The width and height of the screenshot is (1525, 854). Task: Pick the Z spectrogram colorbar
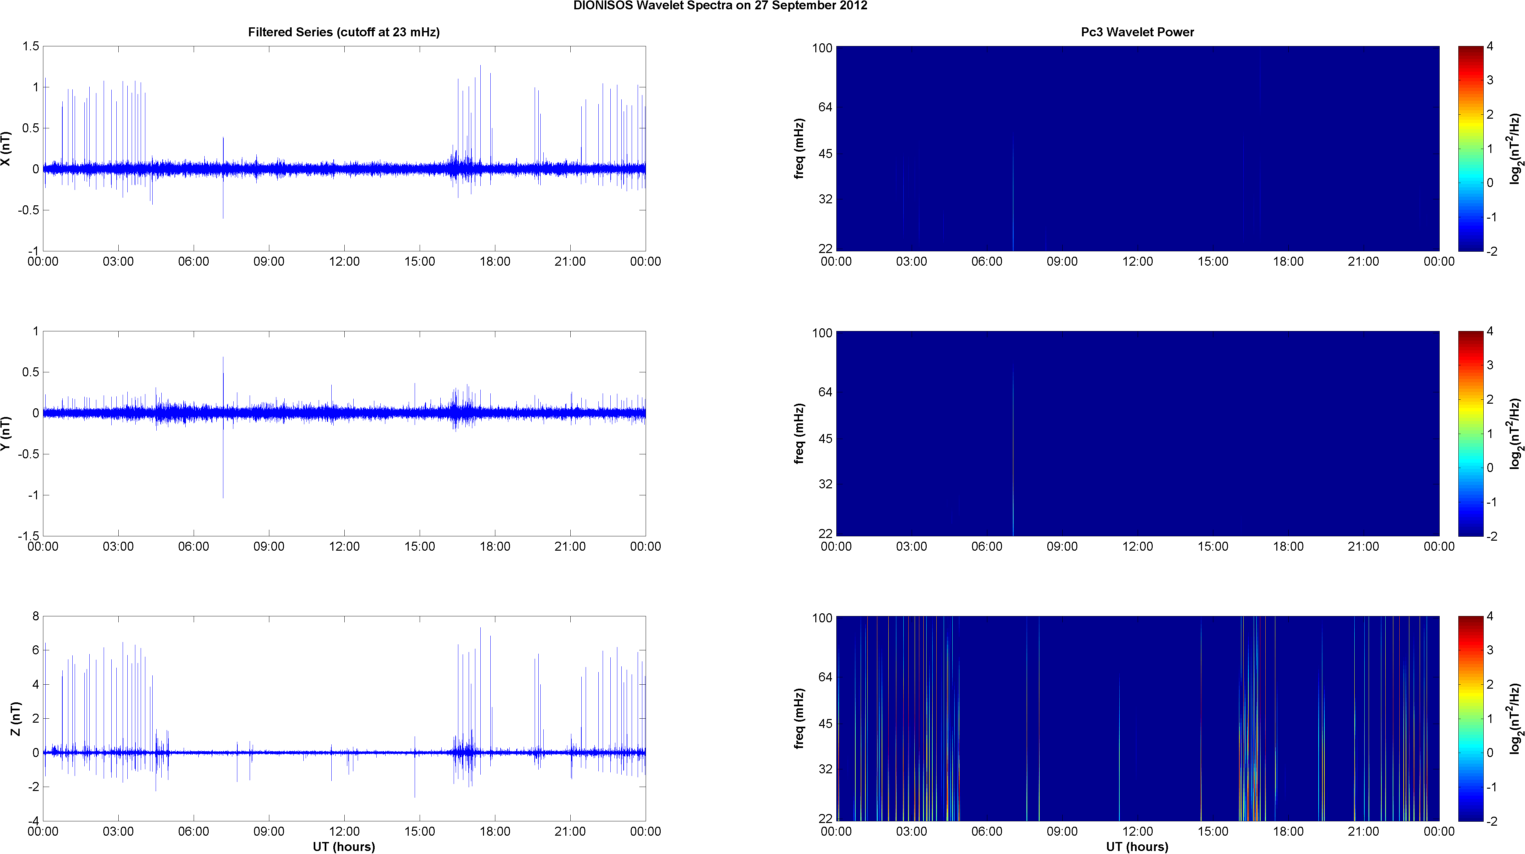pos(1470,719)
